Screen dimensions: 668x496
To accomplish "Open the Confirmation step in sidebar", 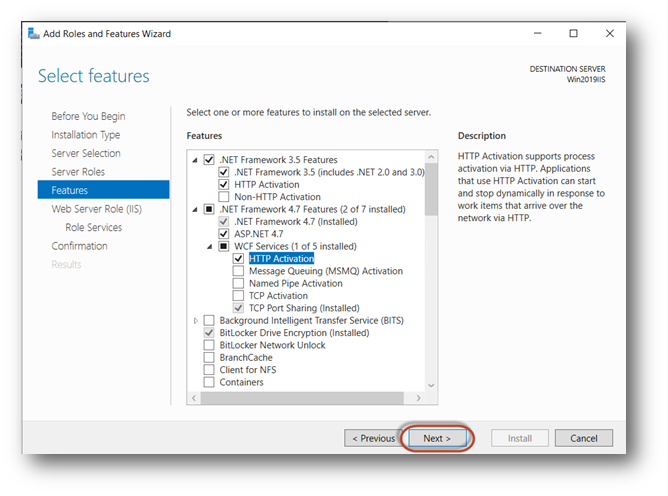I will pyautogui.click(x=79, y=246).
